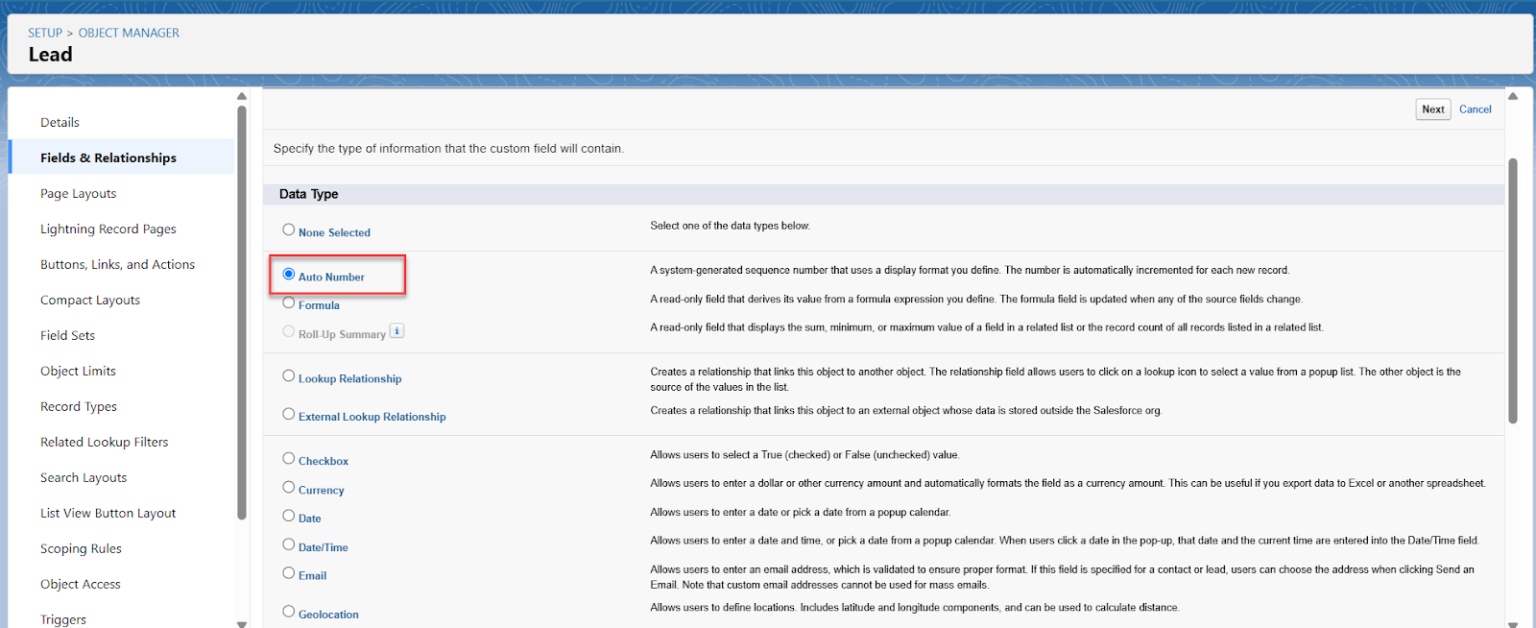Select the Checkbox data type

click(x=288, y=459)
